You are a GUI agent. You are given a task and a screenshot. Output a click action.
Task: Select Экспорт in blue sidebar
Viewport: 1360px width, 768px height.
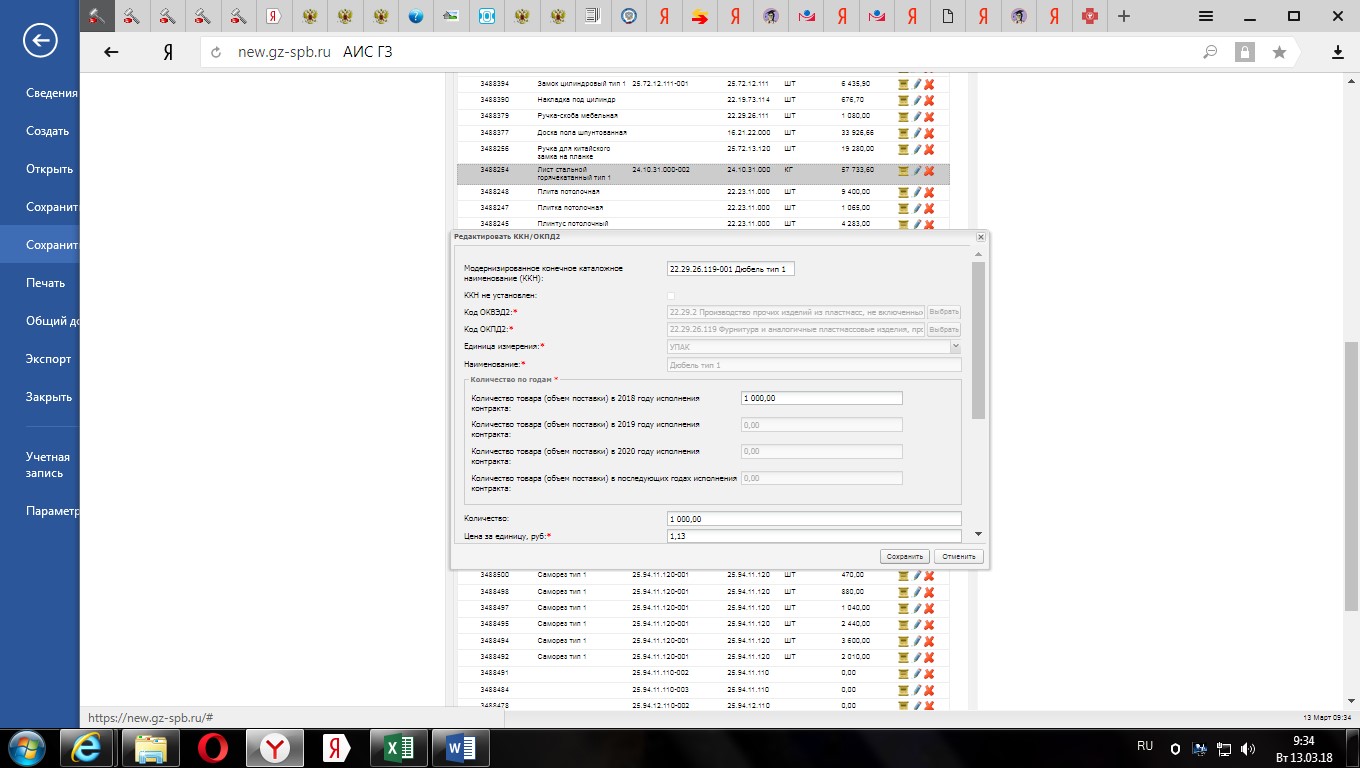point(49,359)
